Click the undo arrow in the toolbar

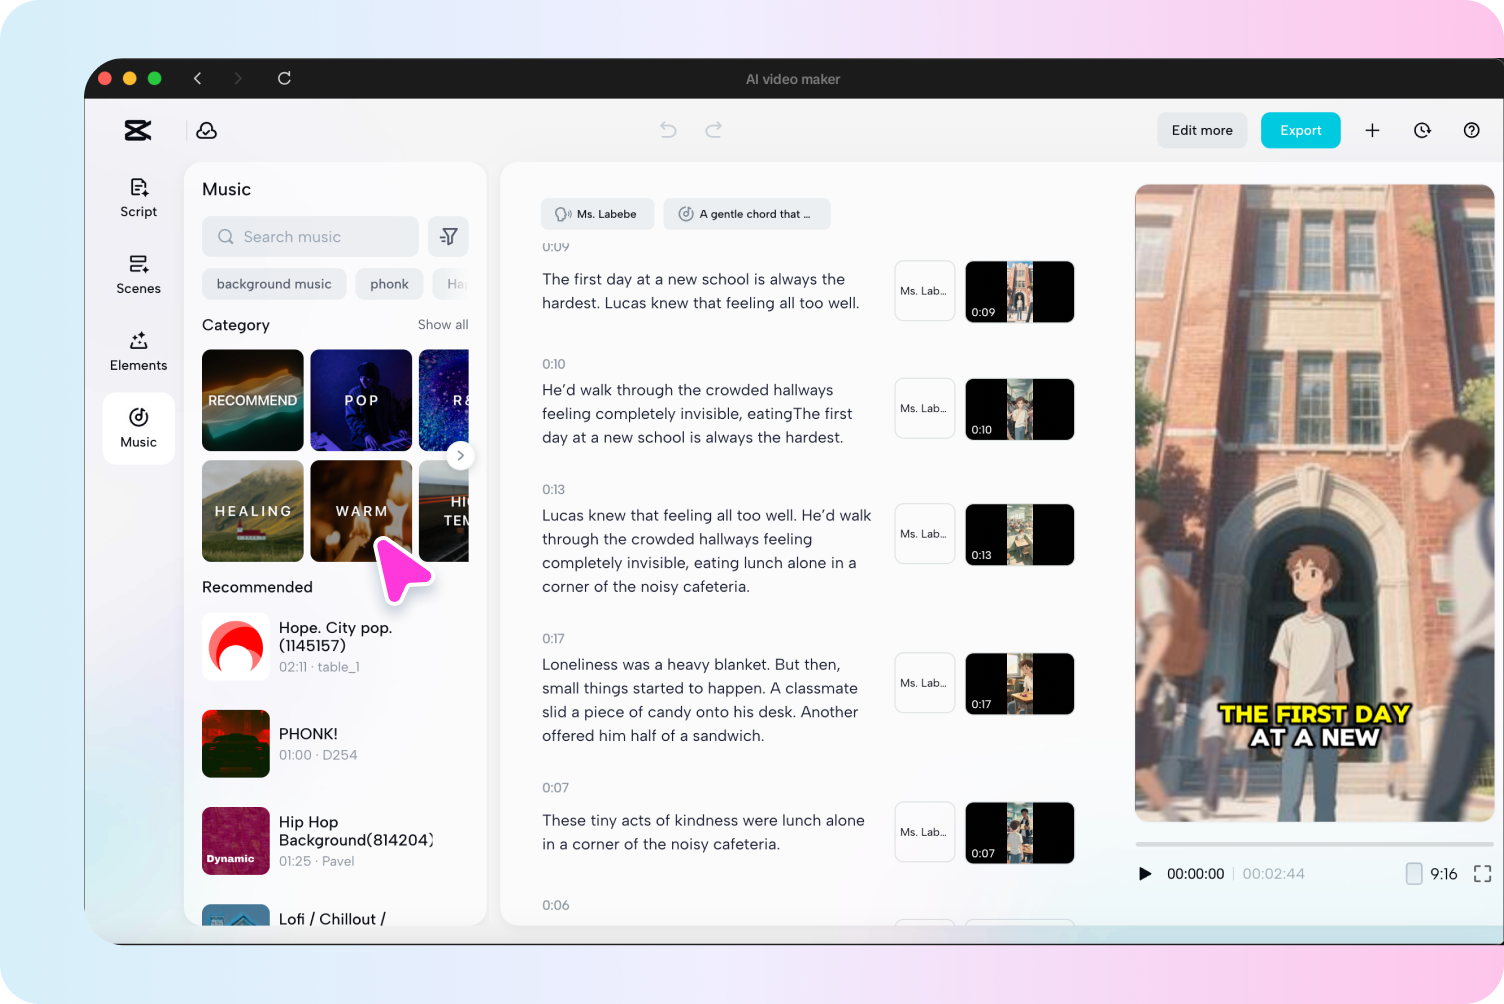click(x=668, y=130)
